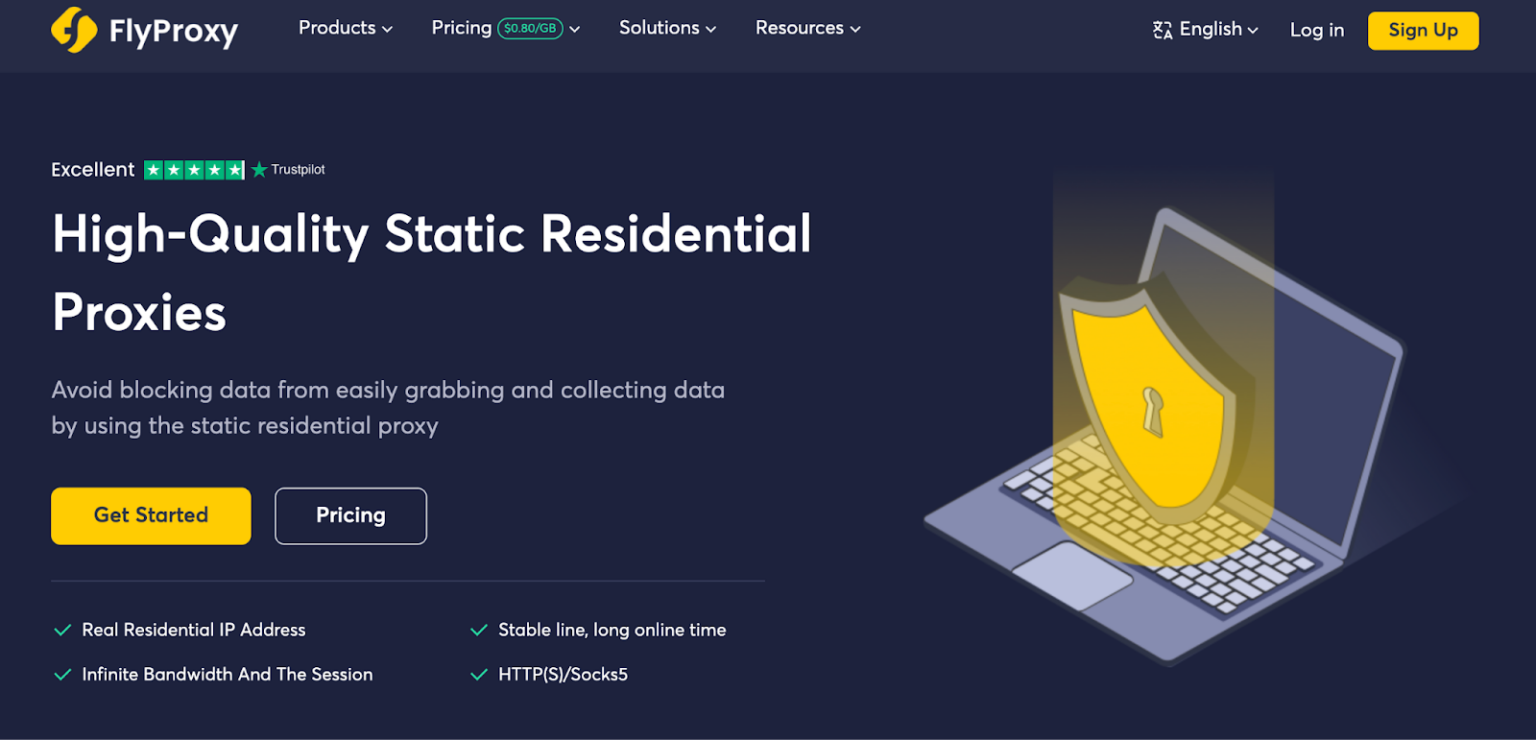Click the Get Started button

tap(150, 516)
